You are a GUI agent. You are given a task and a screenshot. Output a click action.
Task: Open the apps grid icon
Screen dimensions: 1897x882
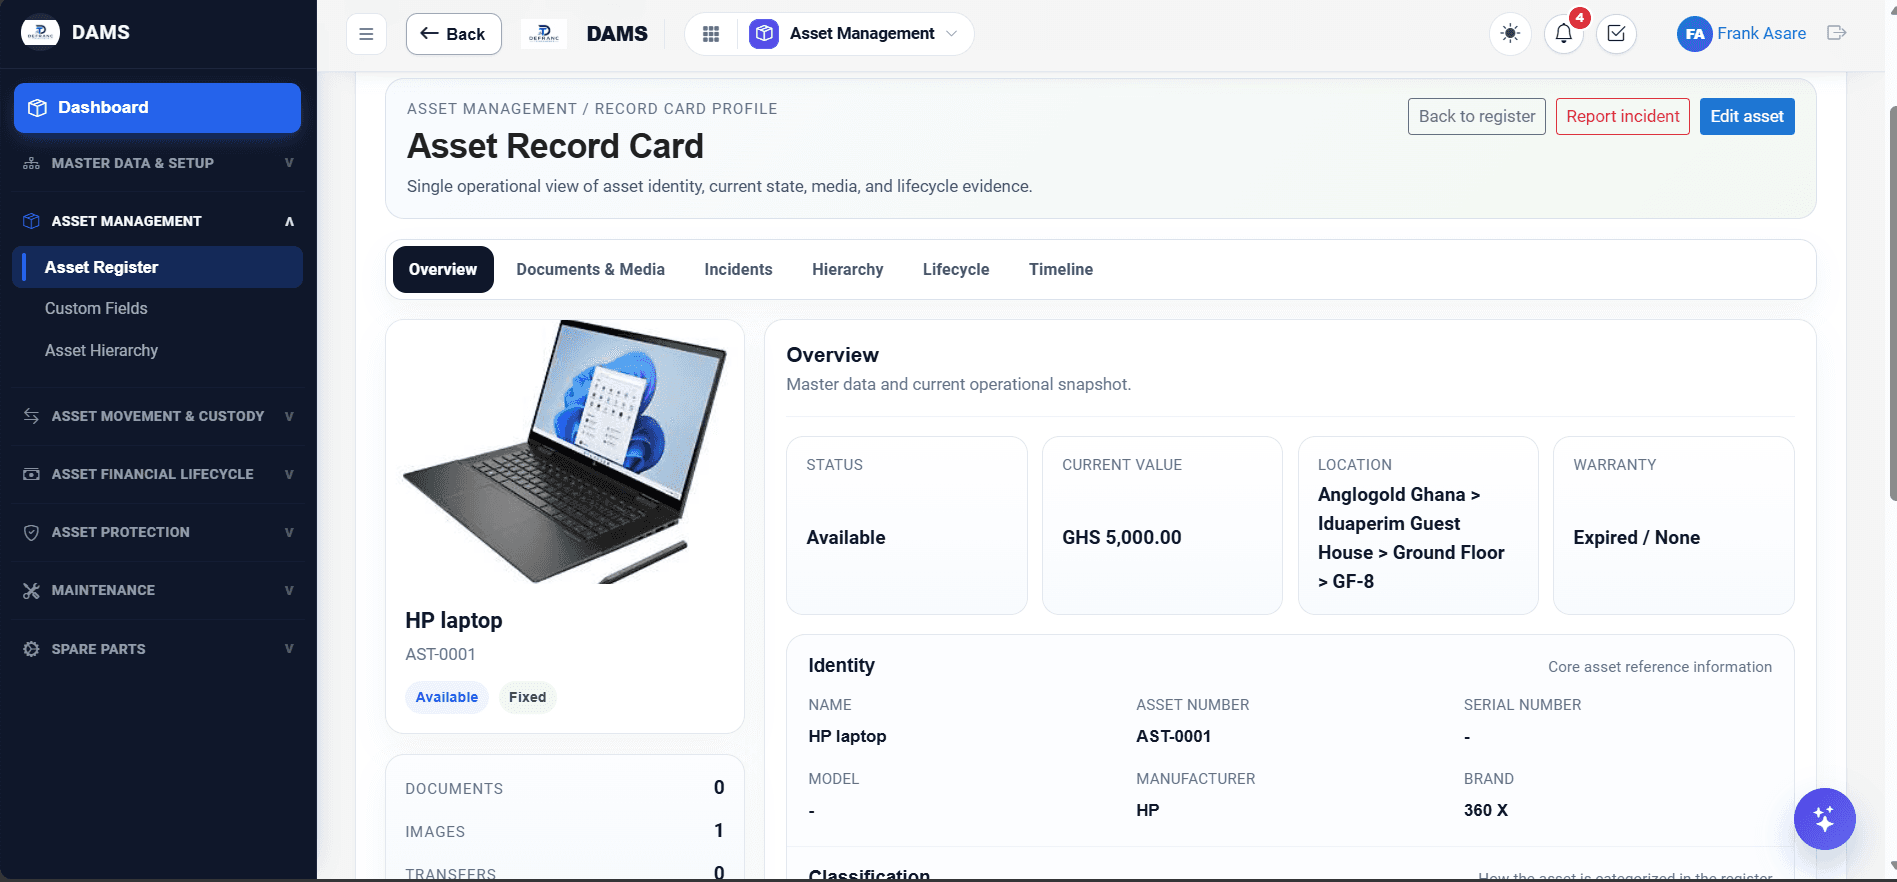(711, 34)
